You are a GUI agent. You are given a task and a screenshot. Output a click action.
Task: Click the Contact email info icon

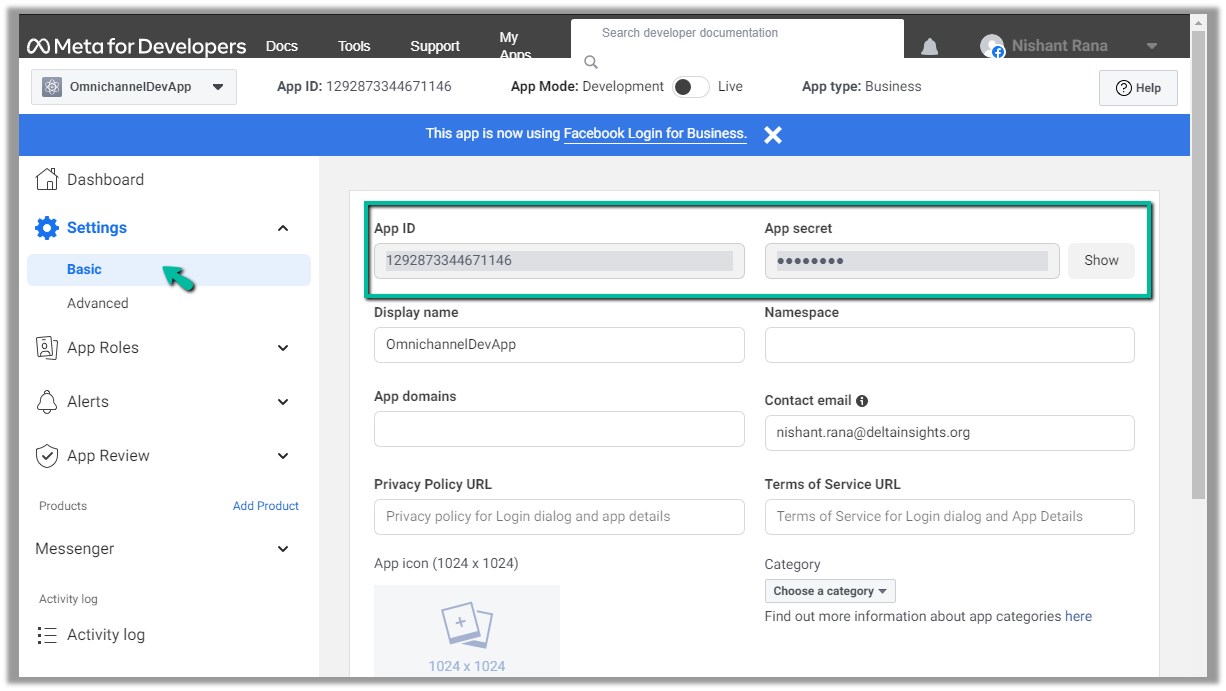(x=862, y=401)
